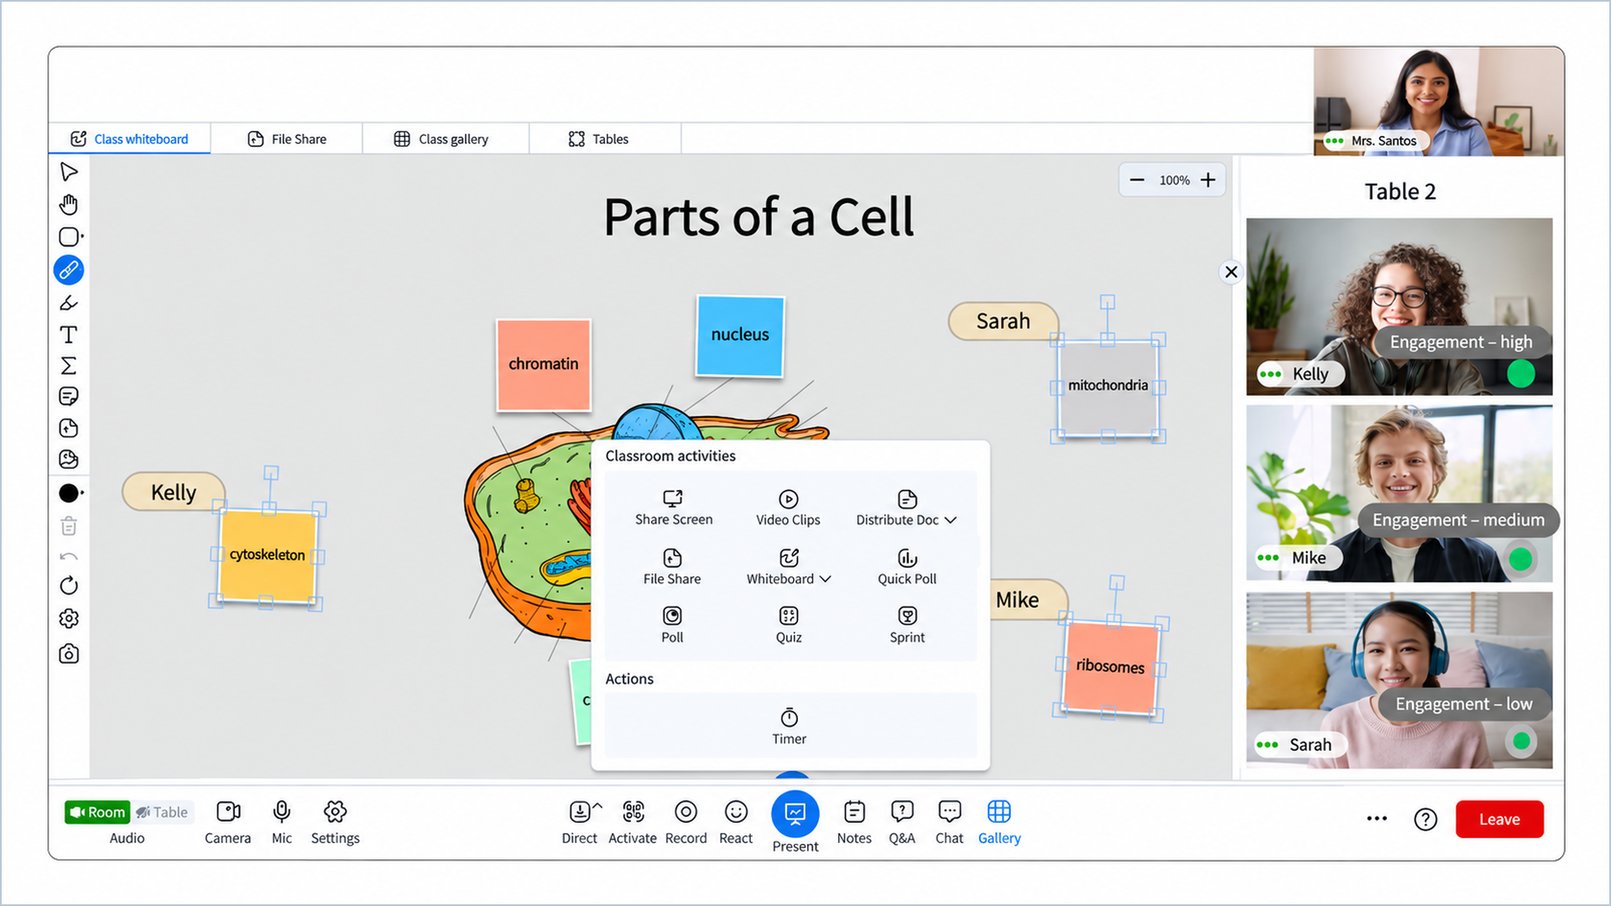Launch the Sprint activity

(x=907, y=625)
